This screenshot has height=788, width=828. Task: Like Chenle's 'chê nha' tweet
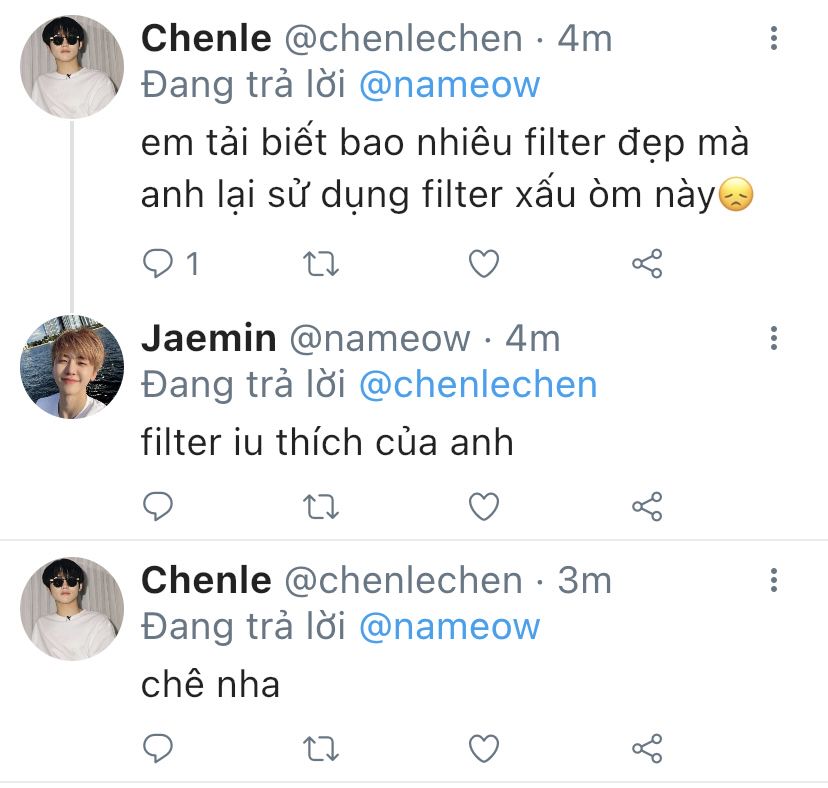tap(484, 747)
